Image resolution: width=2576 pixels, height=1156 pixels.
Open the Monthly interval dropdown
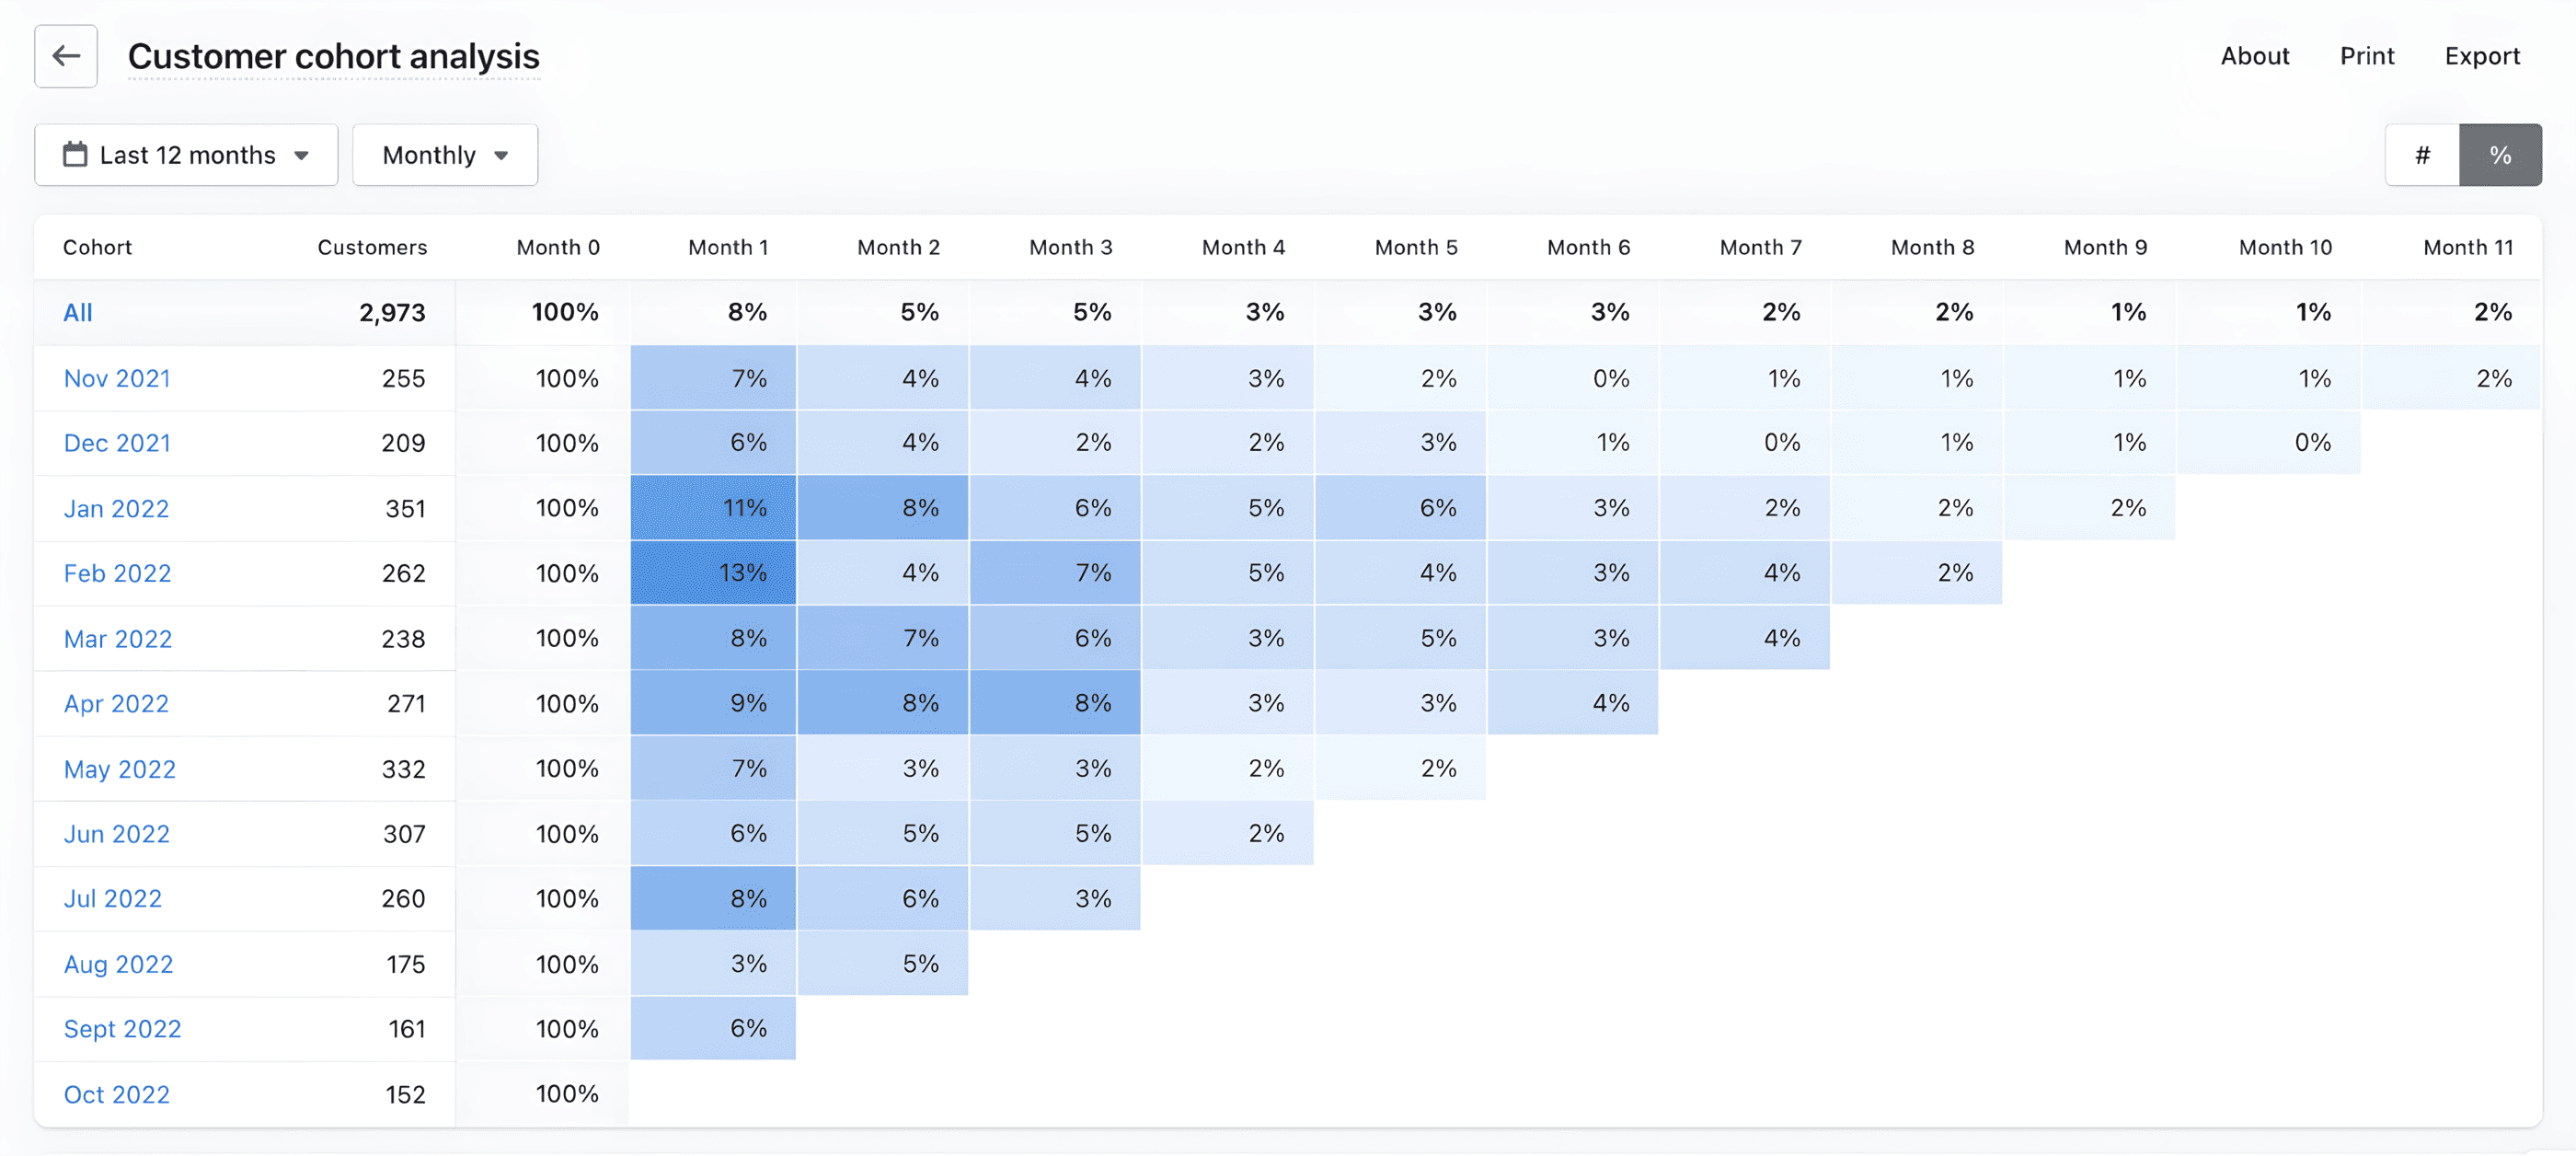tap(445, 154)
